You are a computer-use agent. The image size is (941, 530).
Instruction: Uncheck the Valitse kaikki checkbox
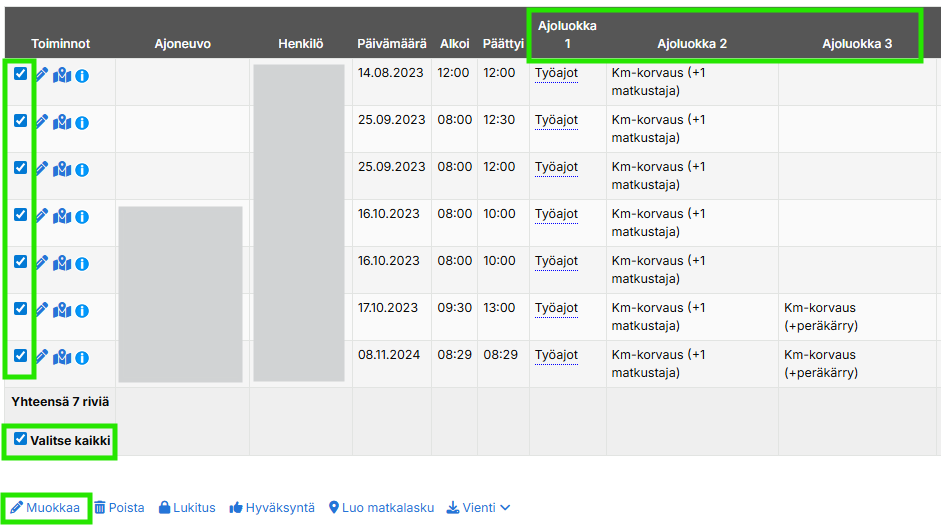[20, 439]
